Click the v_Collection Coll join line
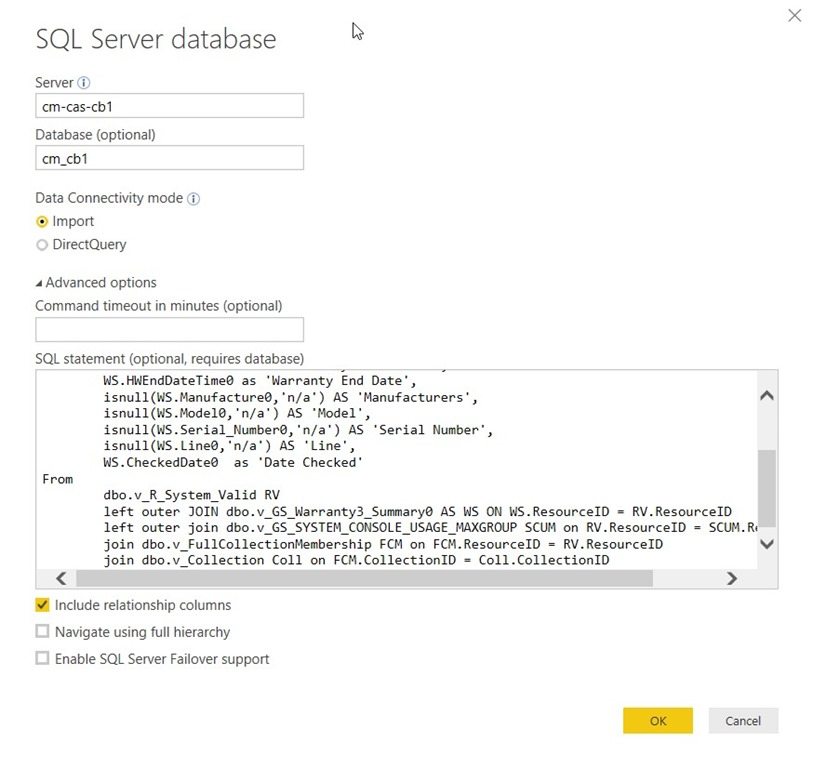 pos(356,561)
